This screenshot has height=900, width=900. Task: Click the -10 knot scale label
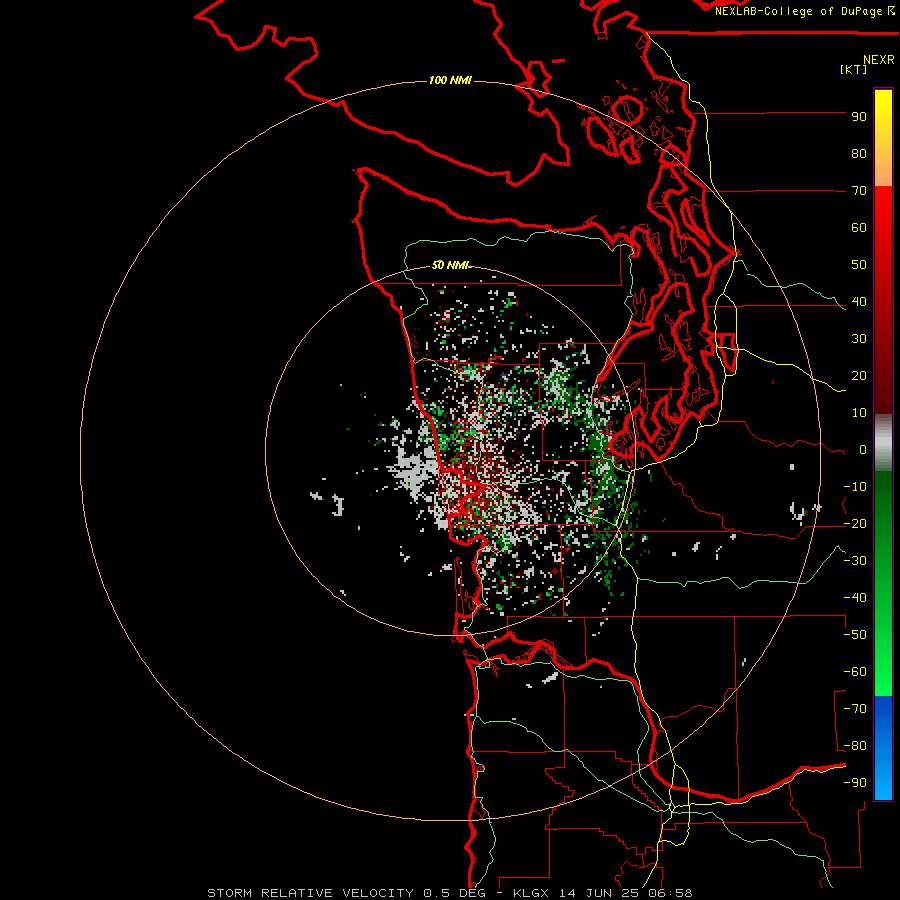855,487
